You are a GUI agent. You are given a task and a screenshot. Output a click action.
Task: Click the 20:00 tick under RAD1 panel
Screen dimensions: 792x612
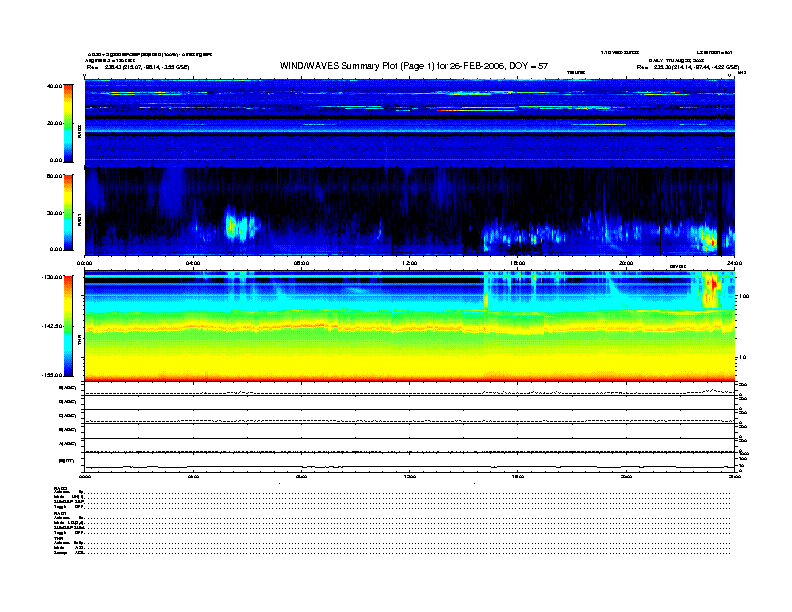pos(626,263)
